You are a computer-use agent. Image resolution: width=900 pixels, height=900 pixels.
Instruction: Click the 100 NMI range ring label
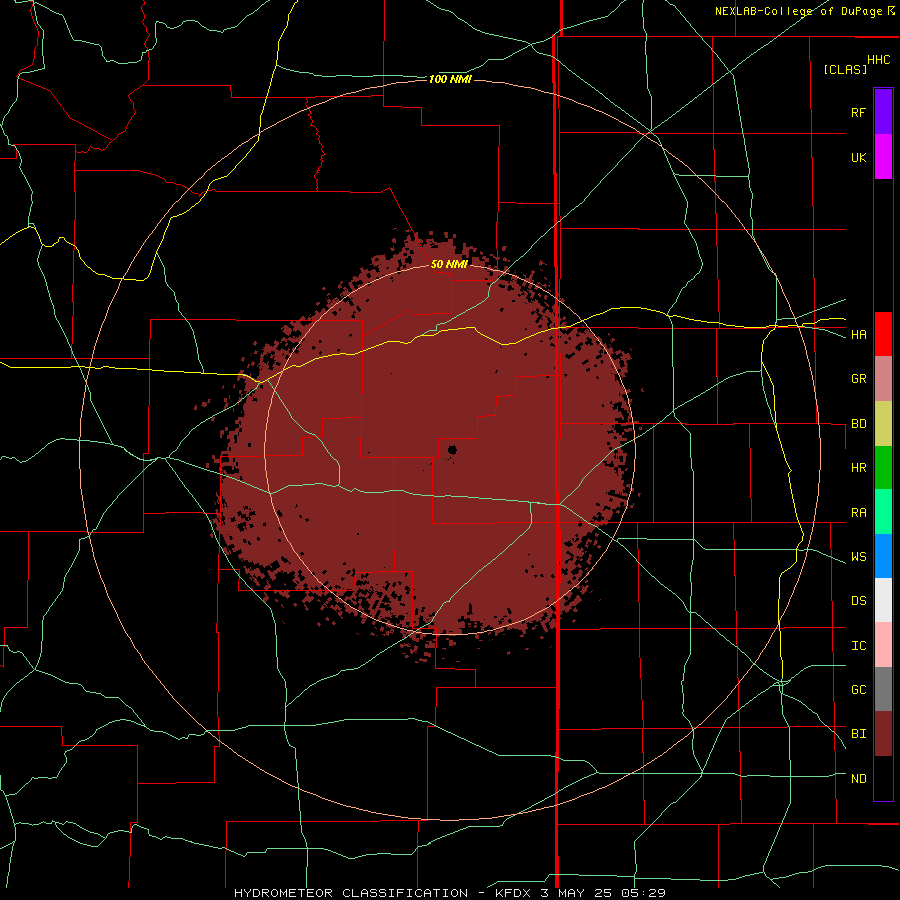click(x=450, y=79)
